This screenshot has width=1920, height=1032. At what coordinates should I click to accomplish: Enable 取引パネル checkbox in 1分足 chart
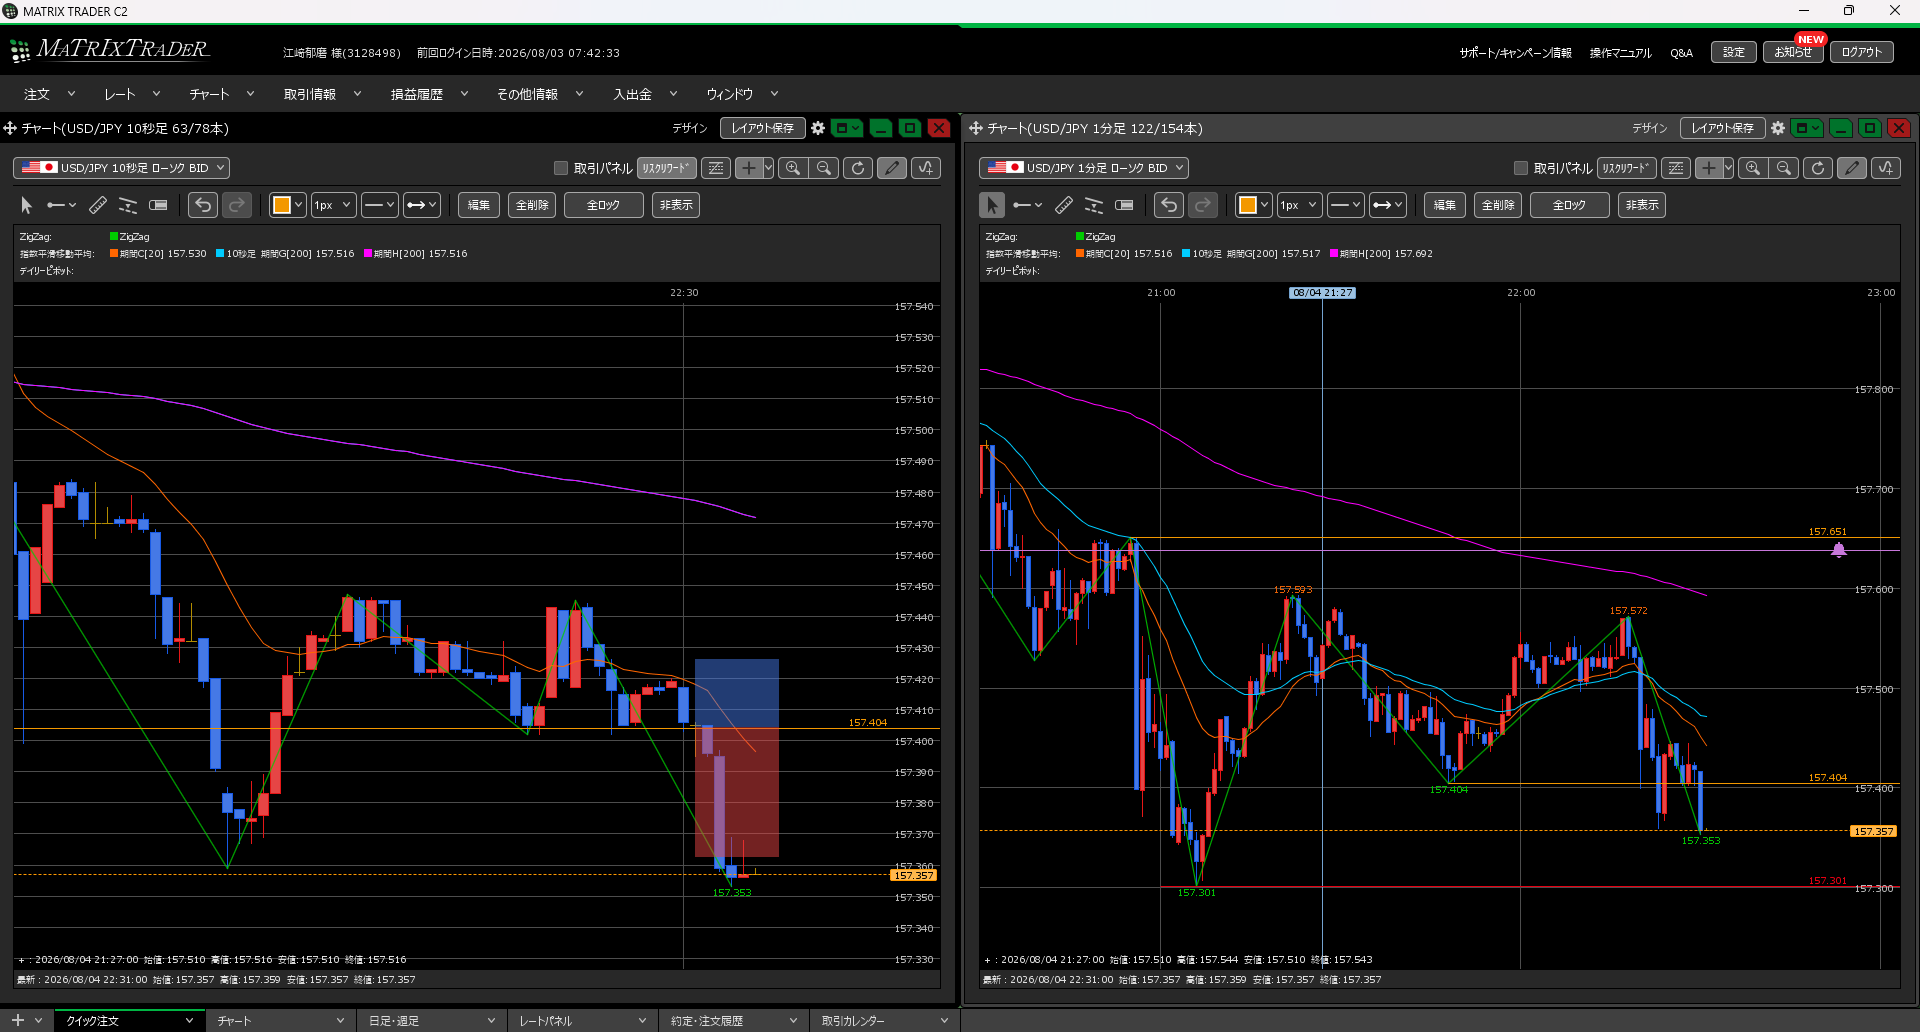tap(1521, 168)
